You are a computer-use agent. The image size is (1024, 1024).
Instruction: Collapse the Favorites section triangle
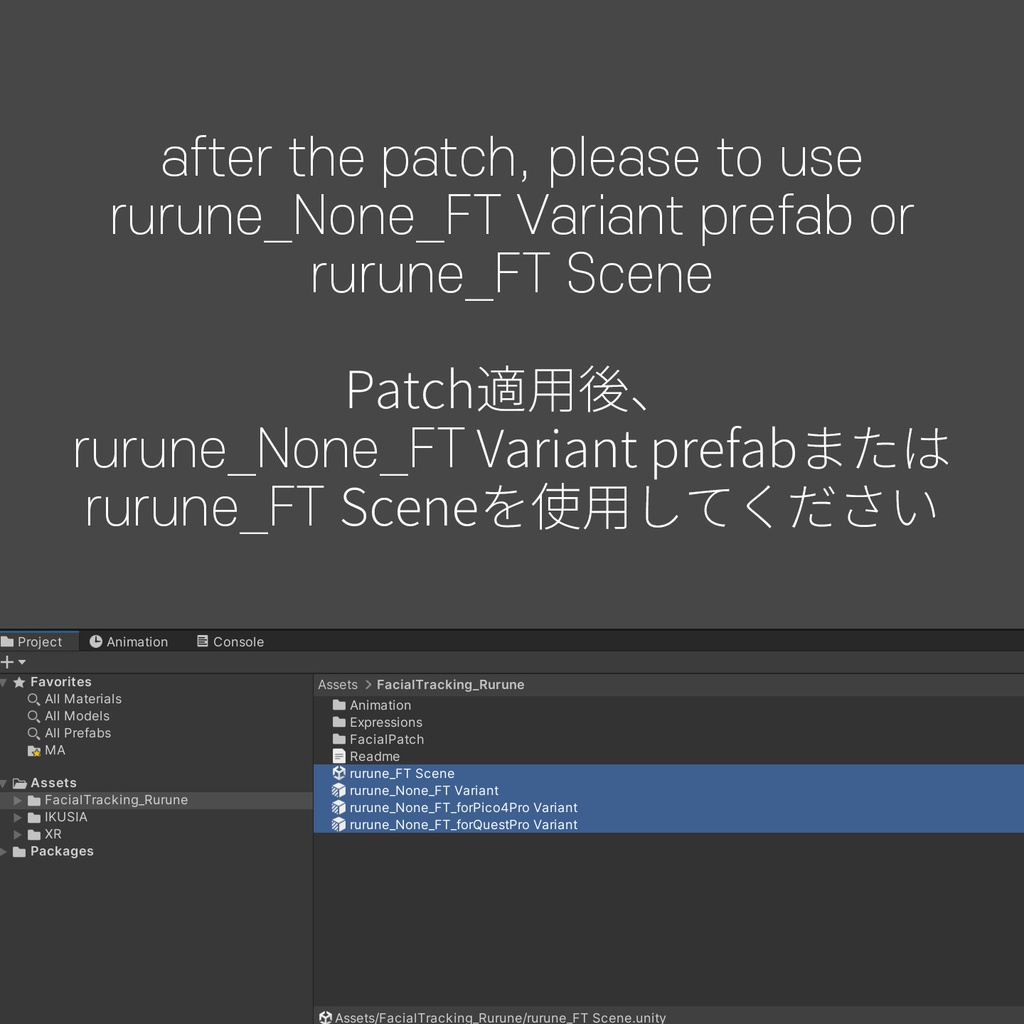pyautogui.click(x=8, y=681)
